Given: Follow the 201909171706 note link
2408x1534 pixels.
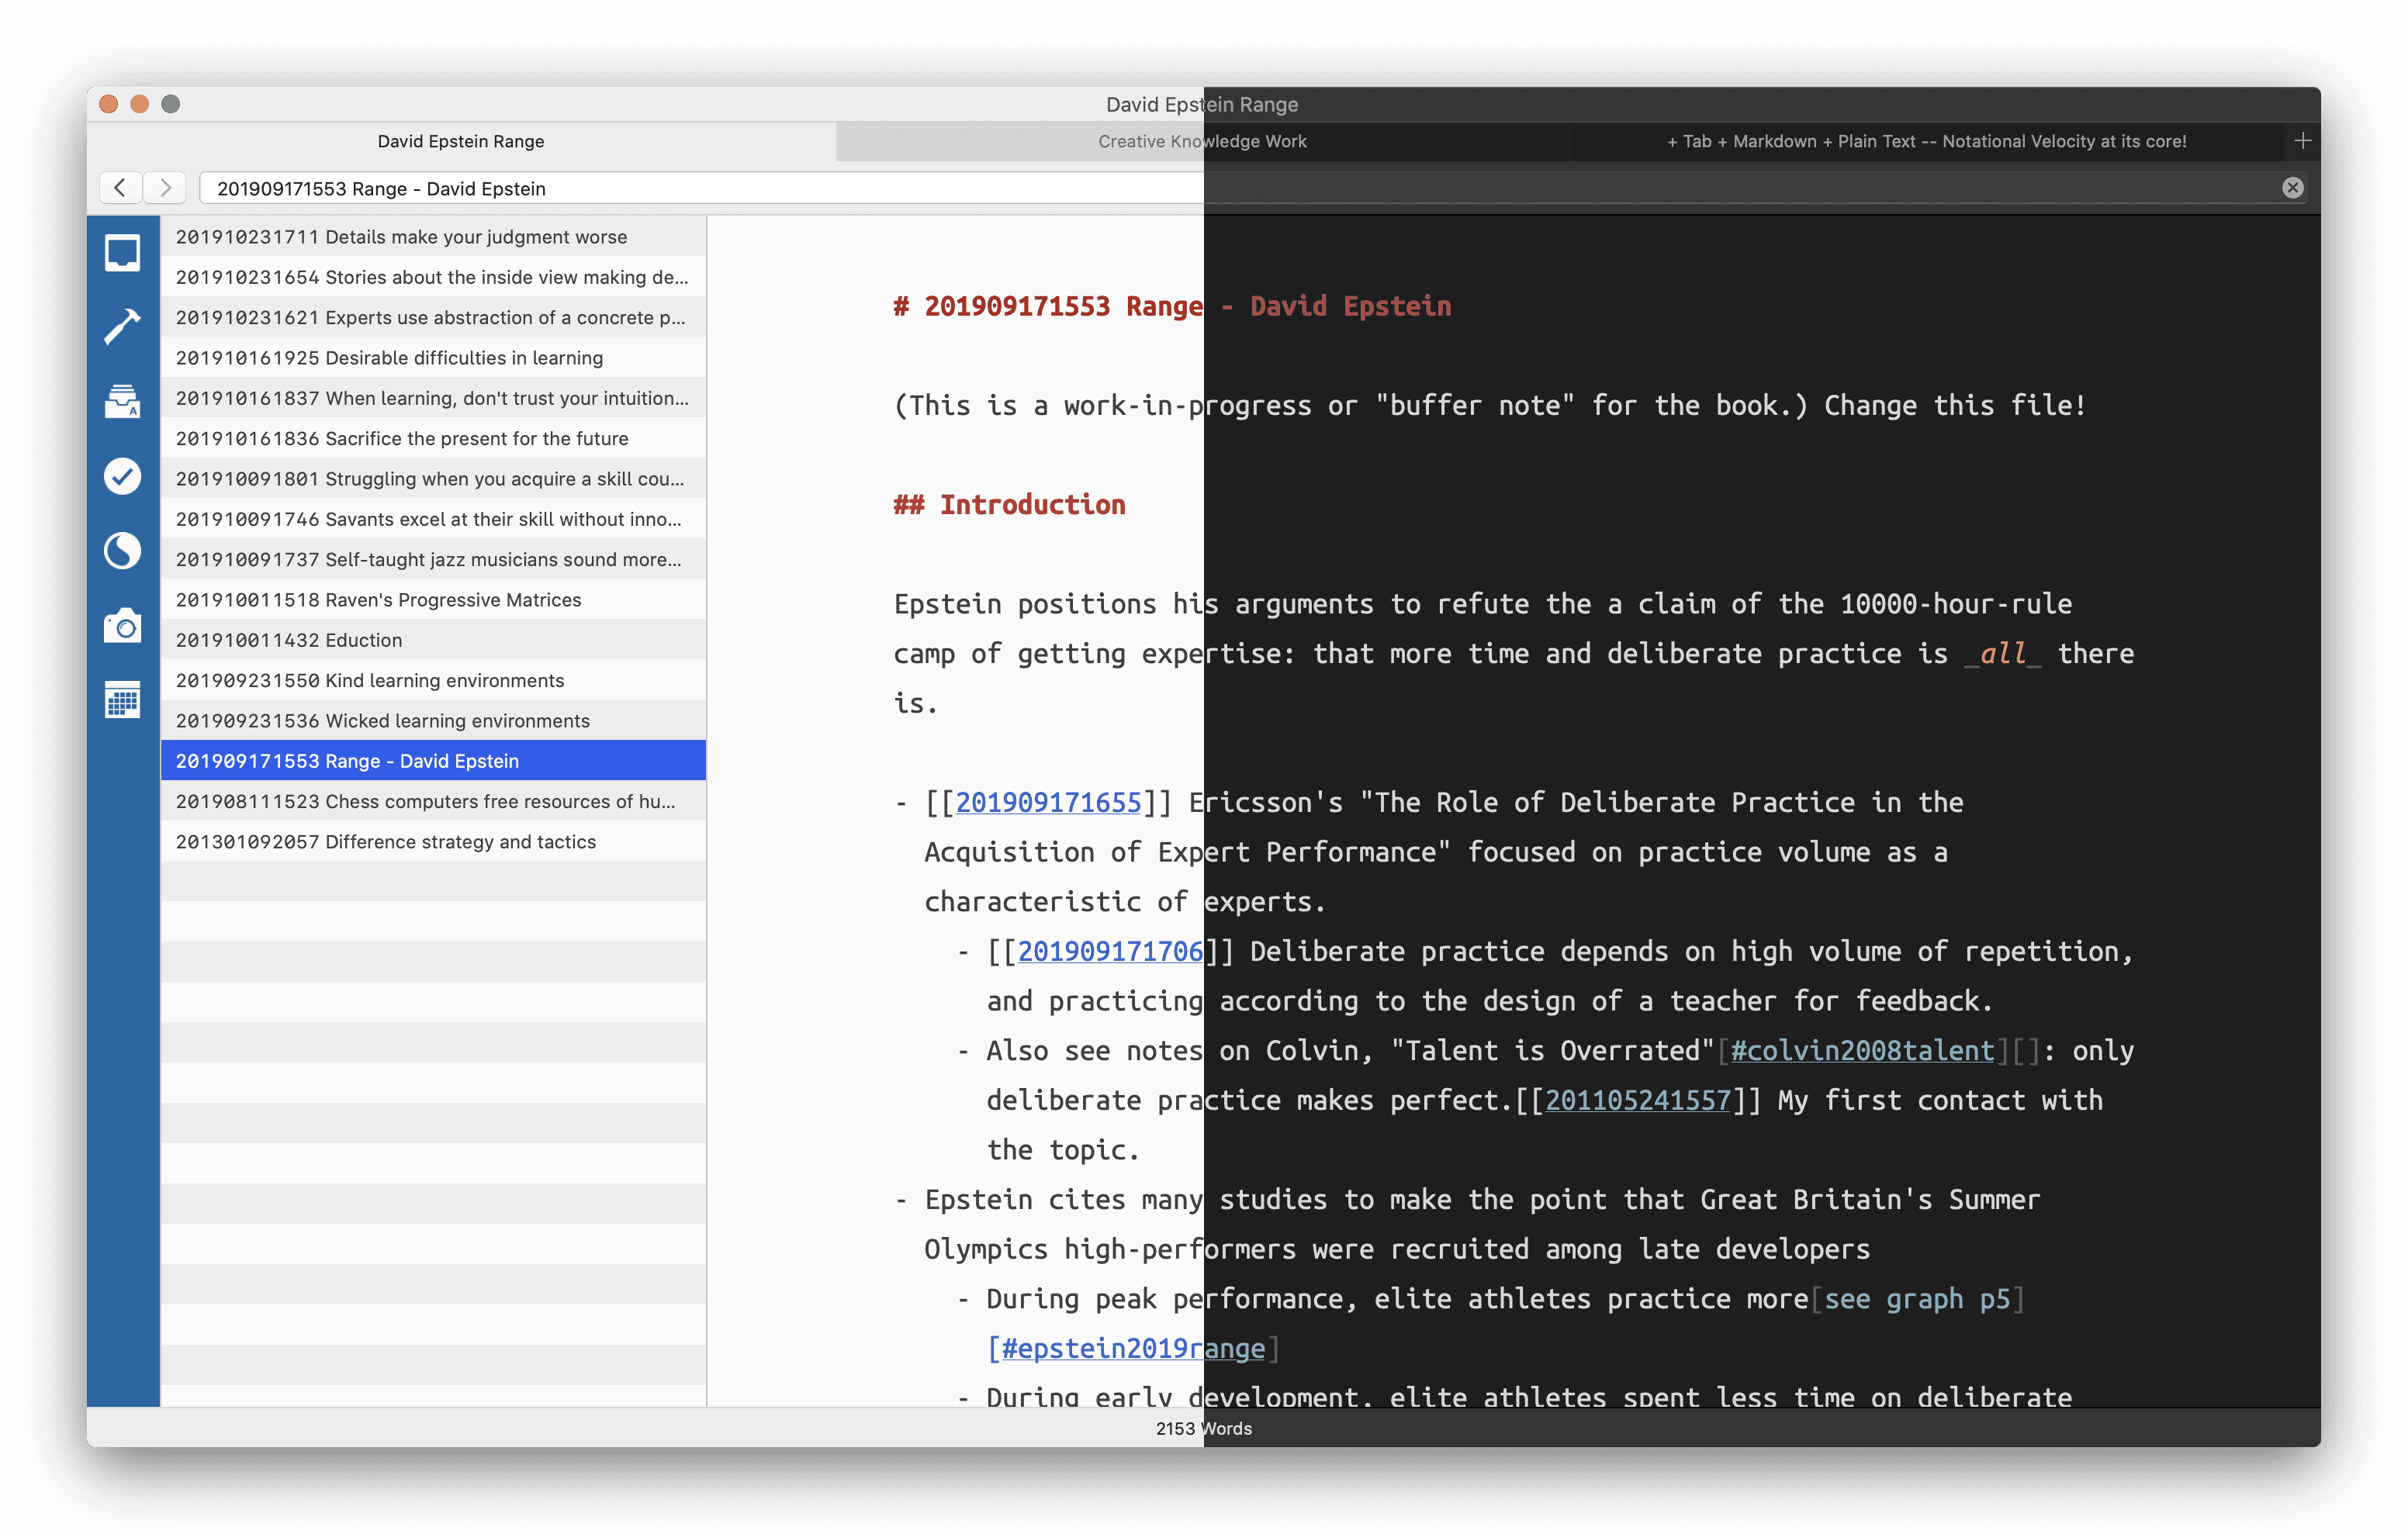Looking at the screenshot, I should [x=1110, y=951].
